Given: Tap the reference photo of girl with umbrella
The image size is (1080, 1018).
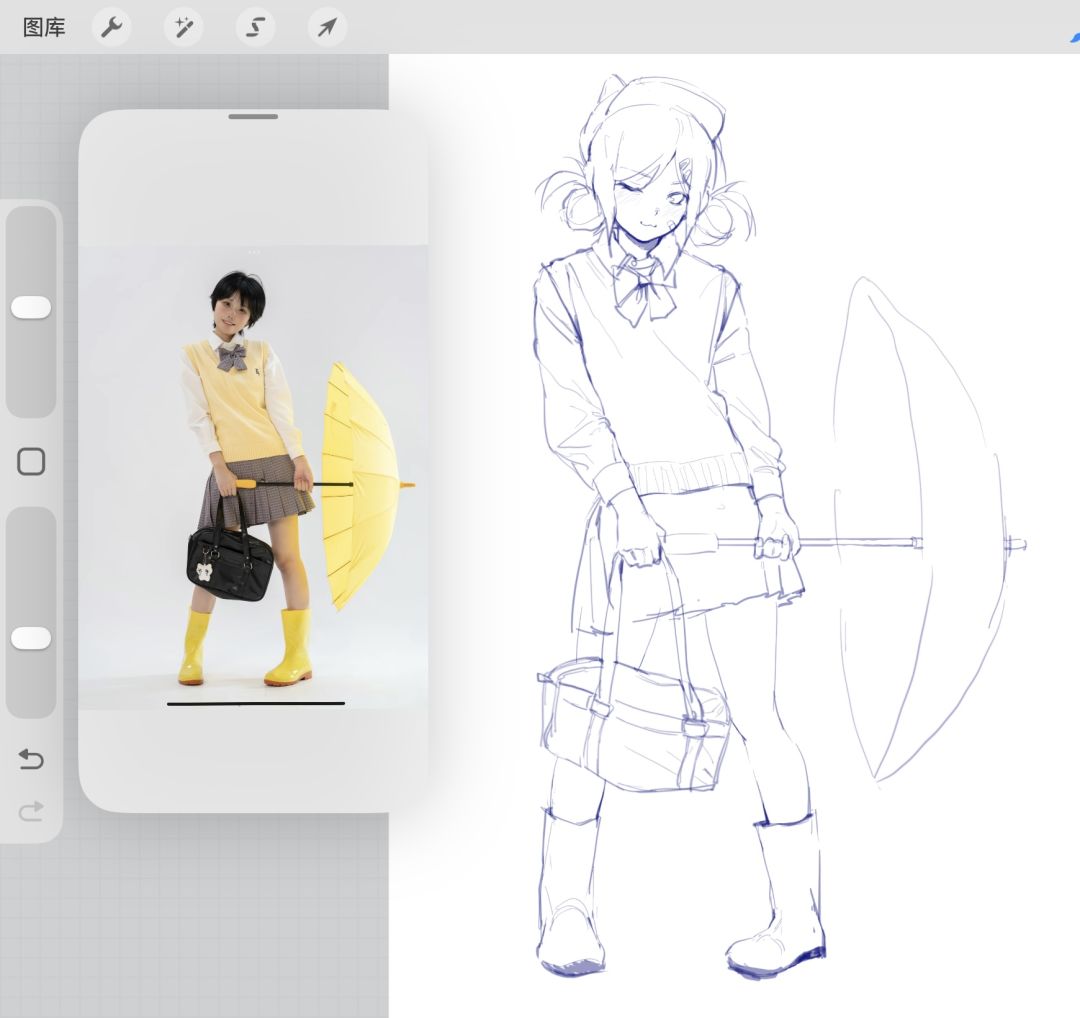Looking at the screenshot, I should point(253,477).
